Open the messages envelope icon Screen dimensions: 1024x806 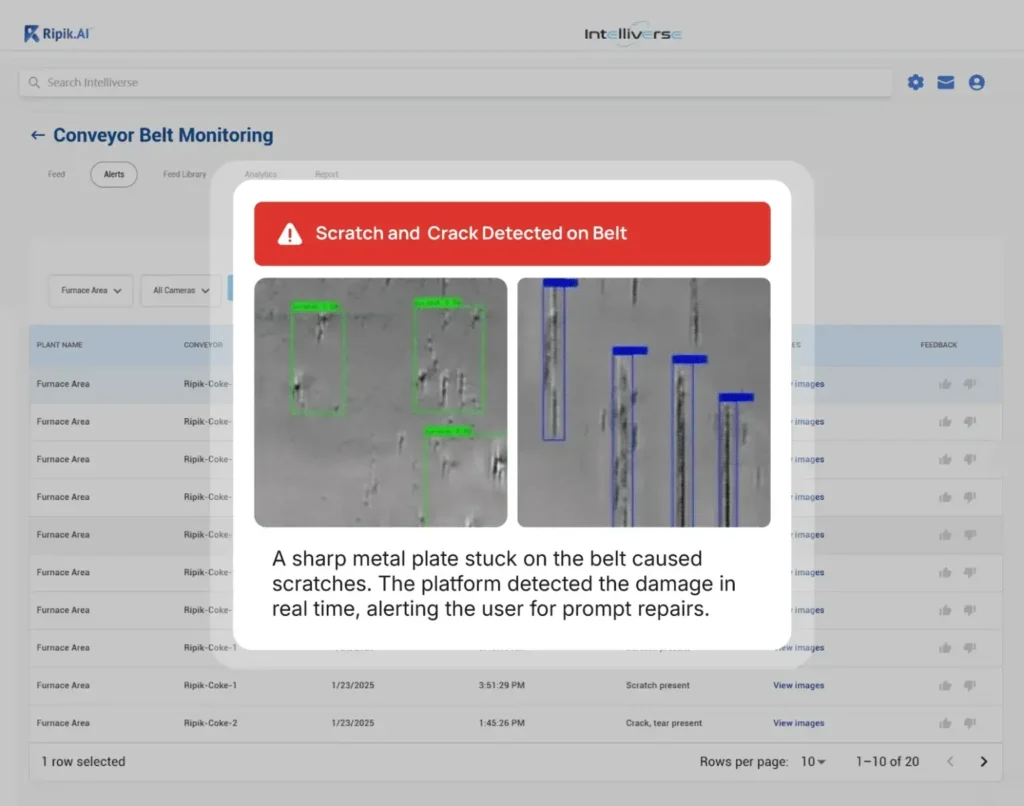[x=946, y=82]
